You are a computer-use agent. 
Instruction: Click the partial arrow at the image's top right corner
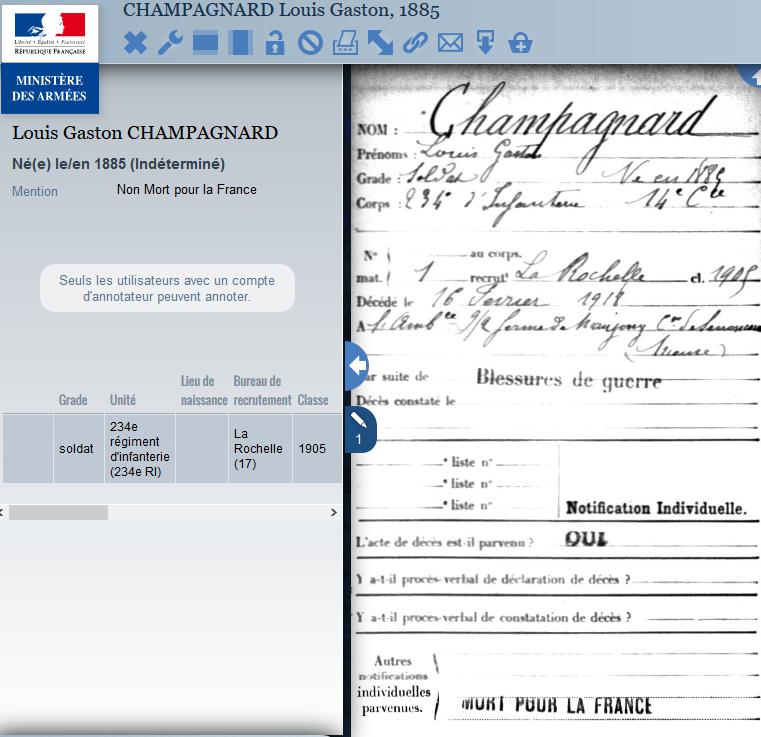click(x=750, y=76)
